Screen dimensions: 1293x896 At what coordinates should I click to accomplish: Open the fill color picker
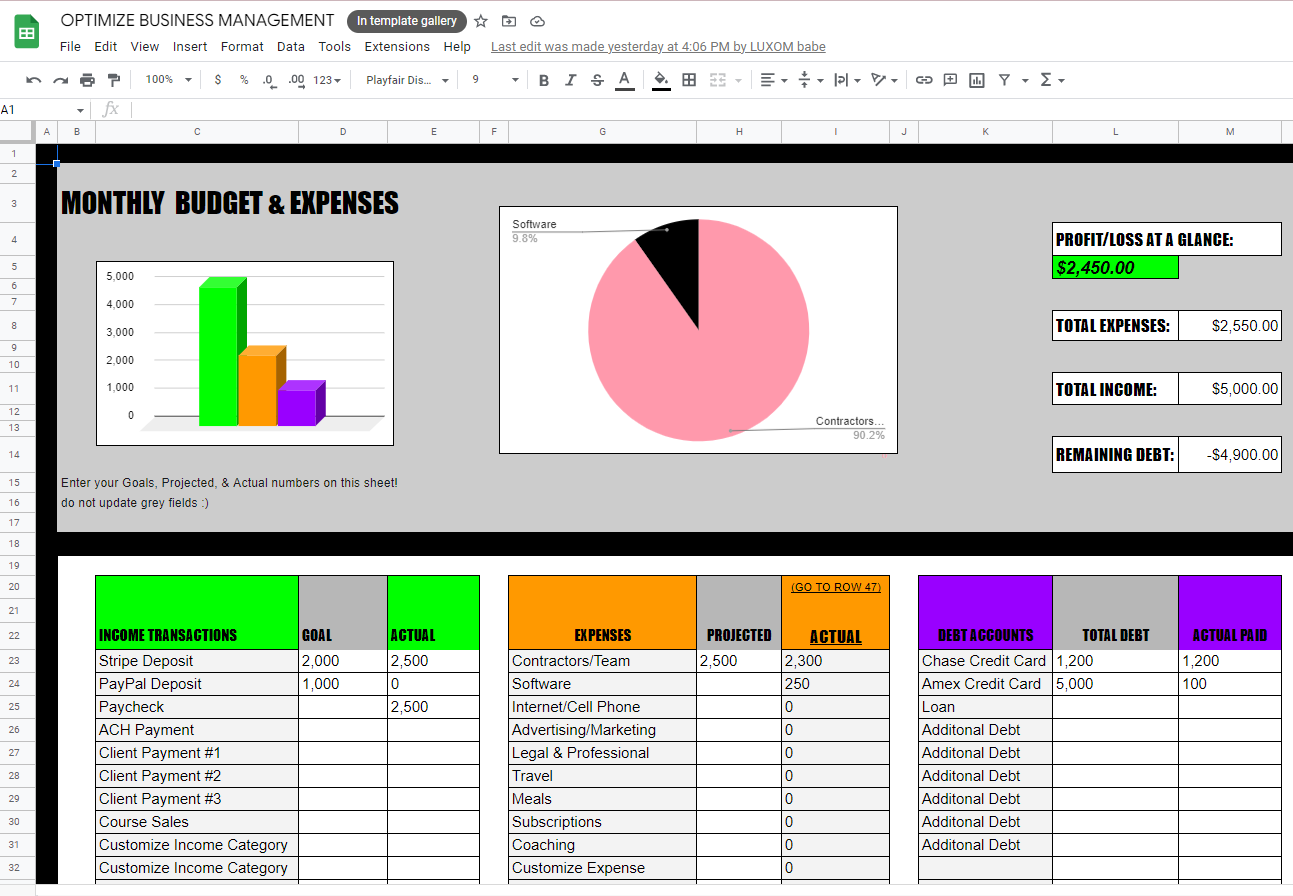[660, 80]
